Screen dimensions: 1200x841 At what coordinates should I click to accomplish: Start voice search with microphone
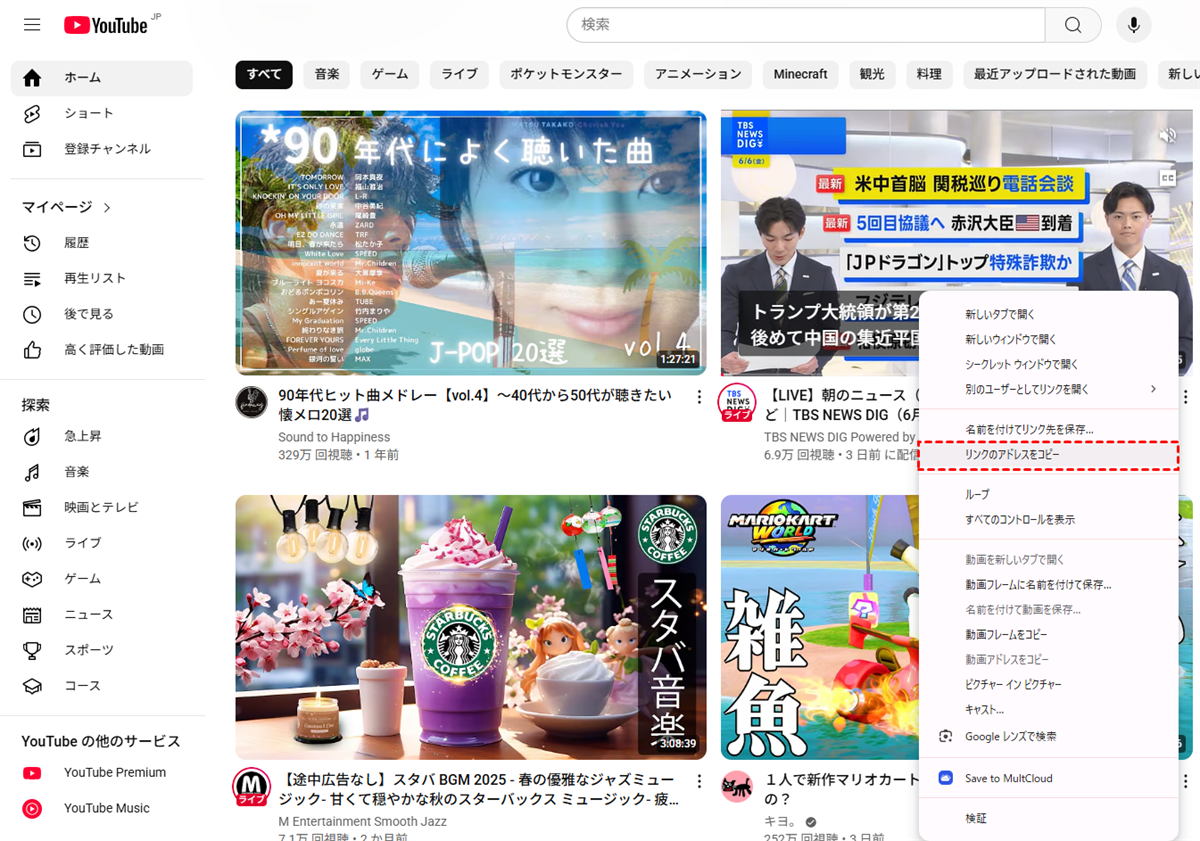coord(1133,25)
